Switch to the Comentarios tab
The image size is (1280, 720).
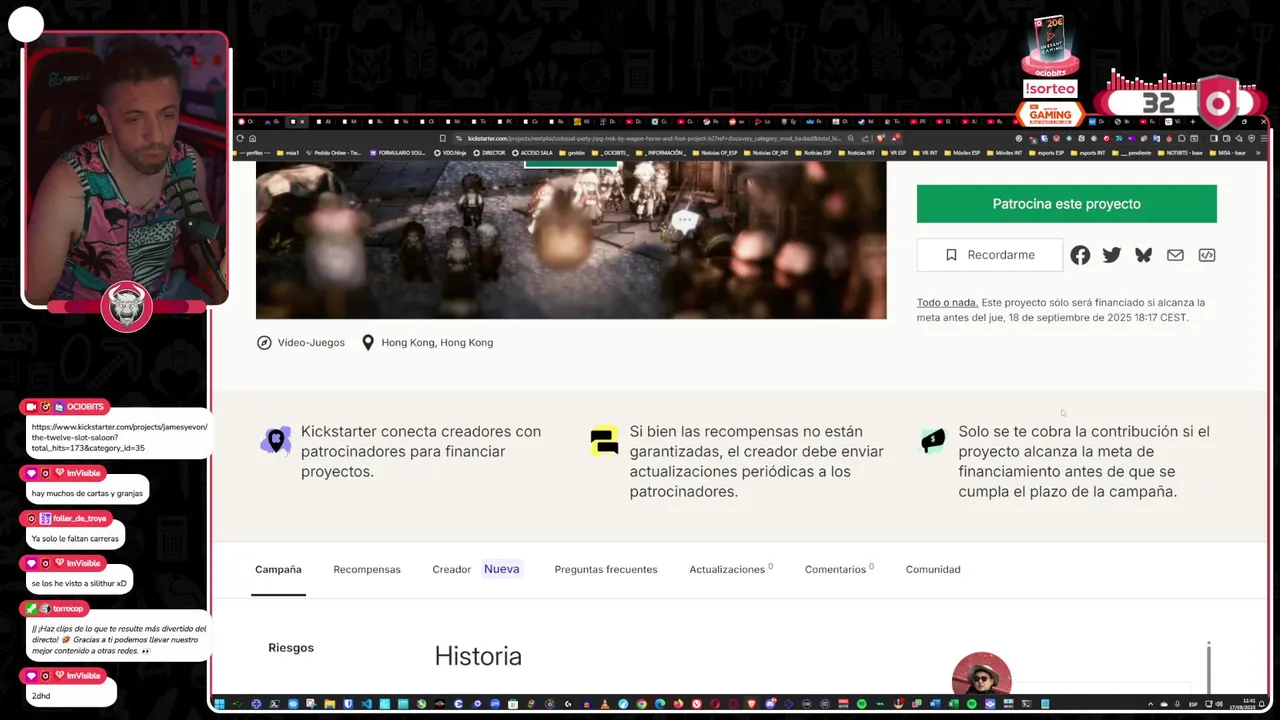[839, 569]
